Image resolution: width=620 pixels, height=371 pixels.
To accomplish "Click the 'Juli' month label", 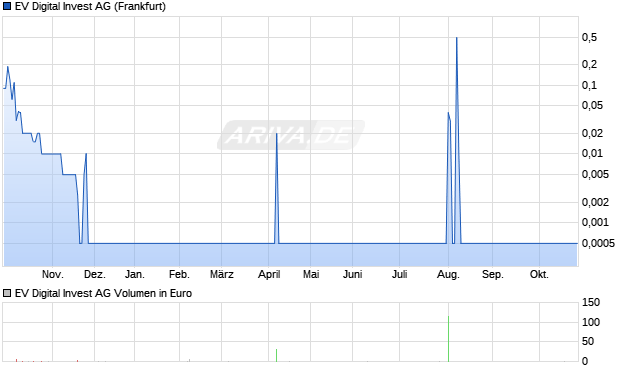I will [x=399, y=274].
